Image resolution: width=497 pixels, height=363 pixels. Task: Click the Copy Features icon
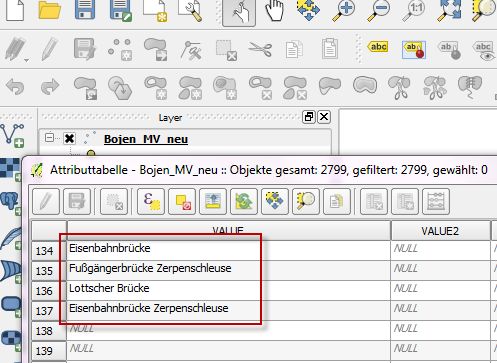(294, 50)
